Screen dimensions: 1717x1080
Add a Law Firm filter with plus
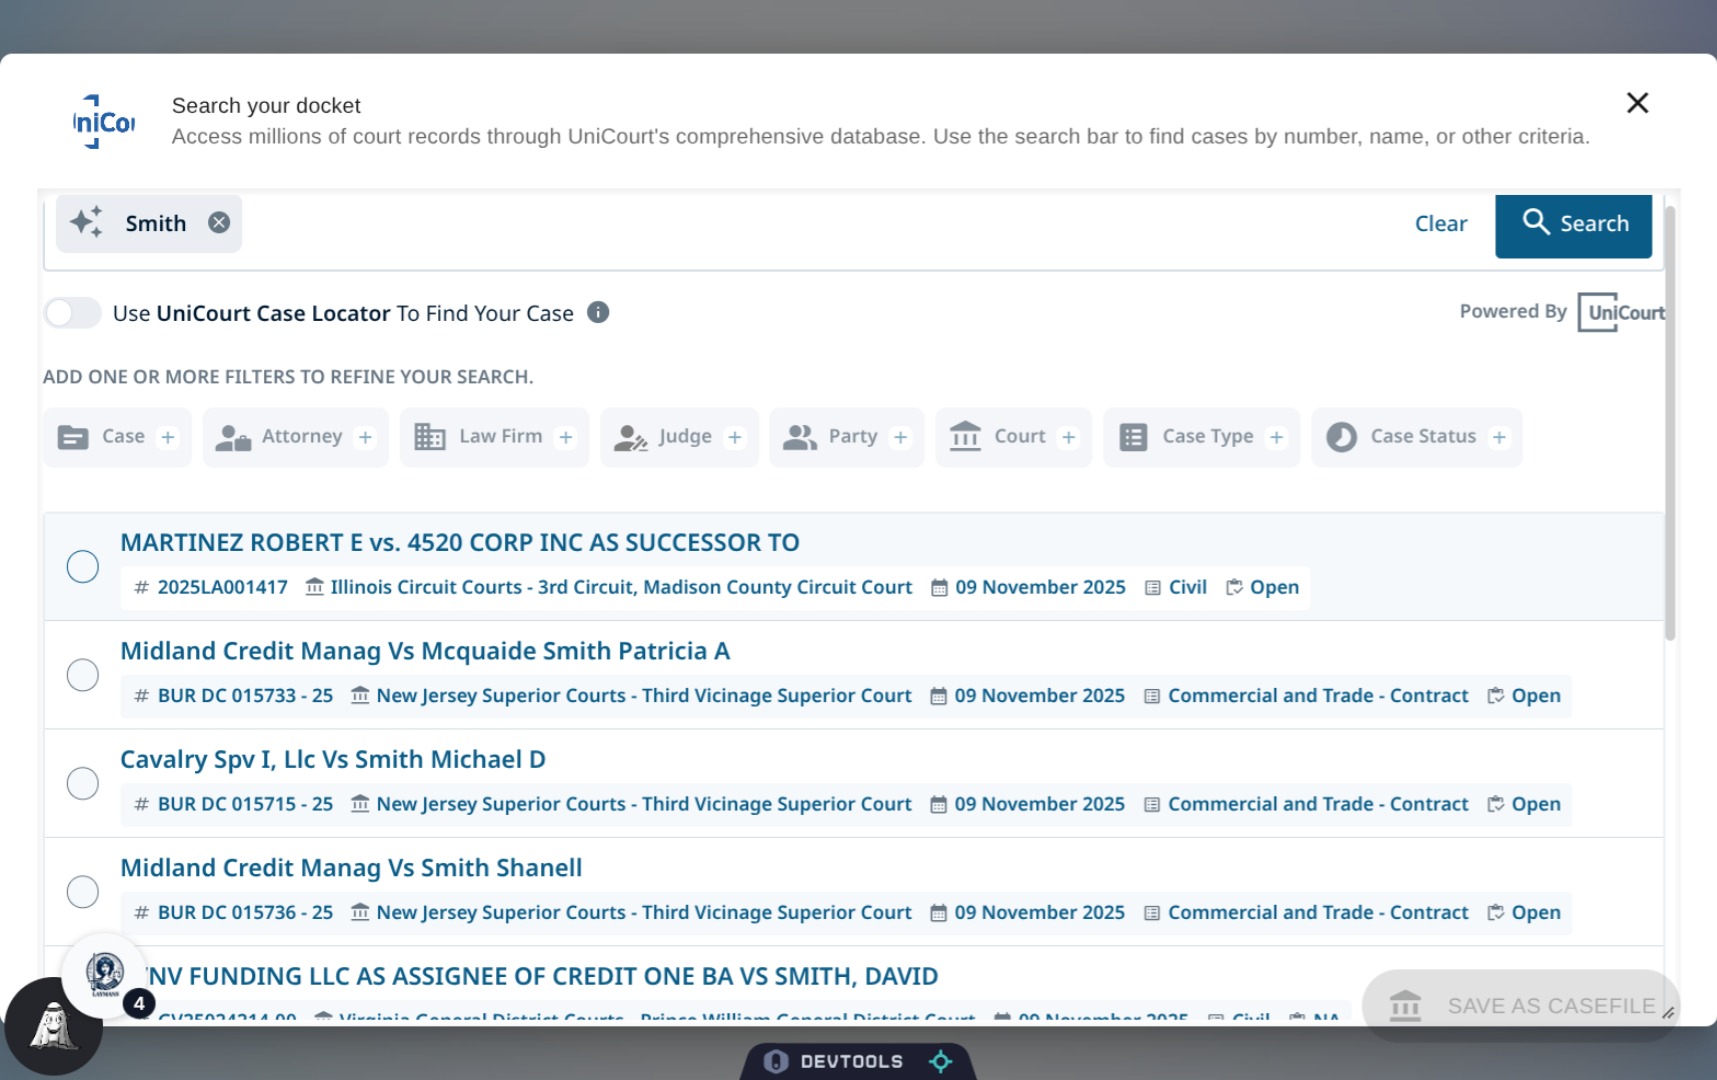[566, 437]
